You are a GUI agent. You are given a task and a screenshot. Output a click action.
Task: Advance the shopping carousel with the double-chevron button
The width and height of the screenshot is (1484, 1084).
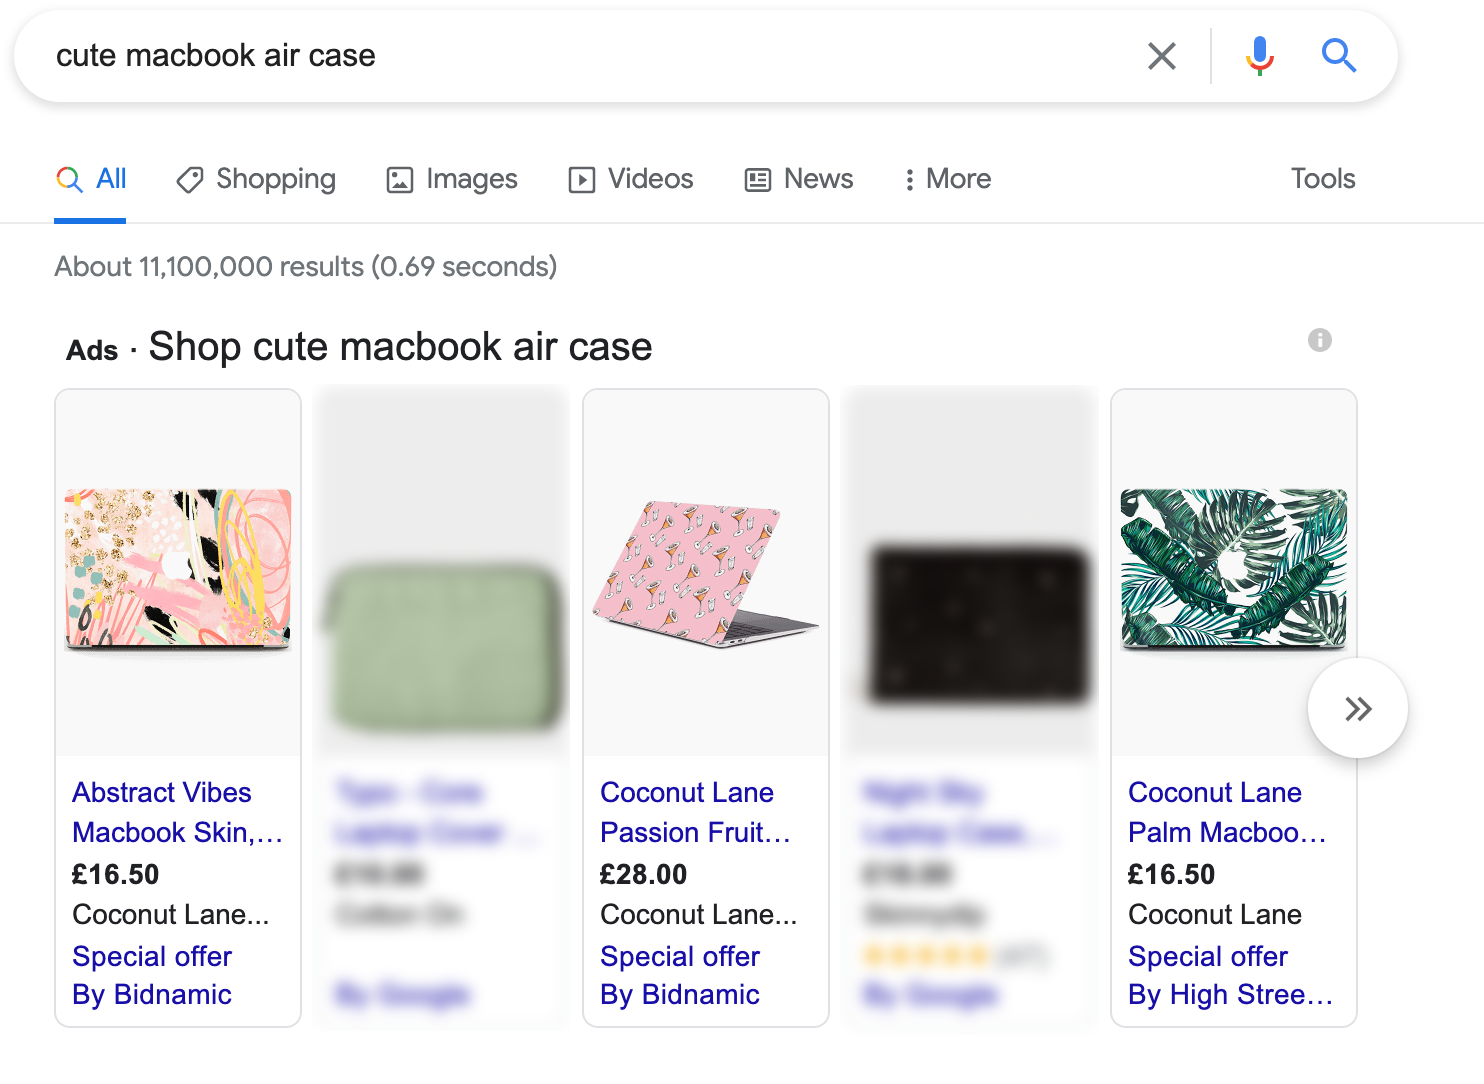pyautogui.click(x=1358, y=709)
